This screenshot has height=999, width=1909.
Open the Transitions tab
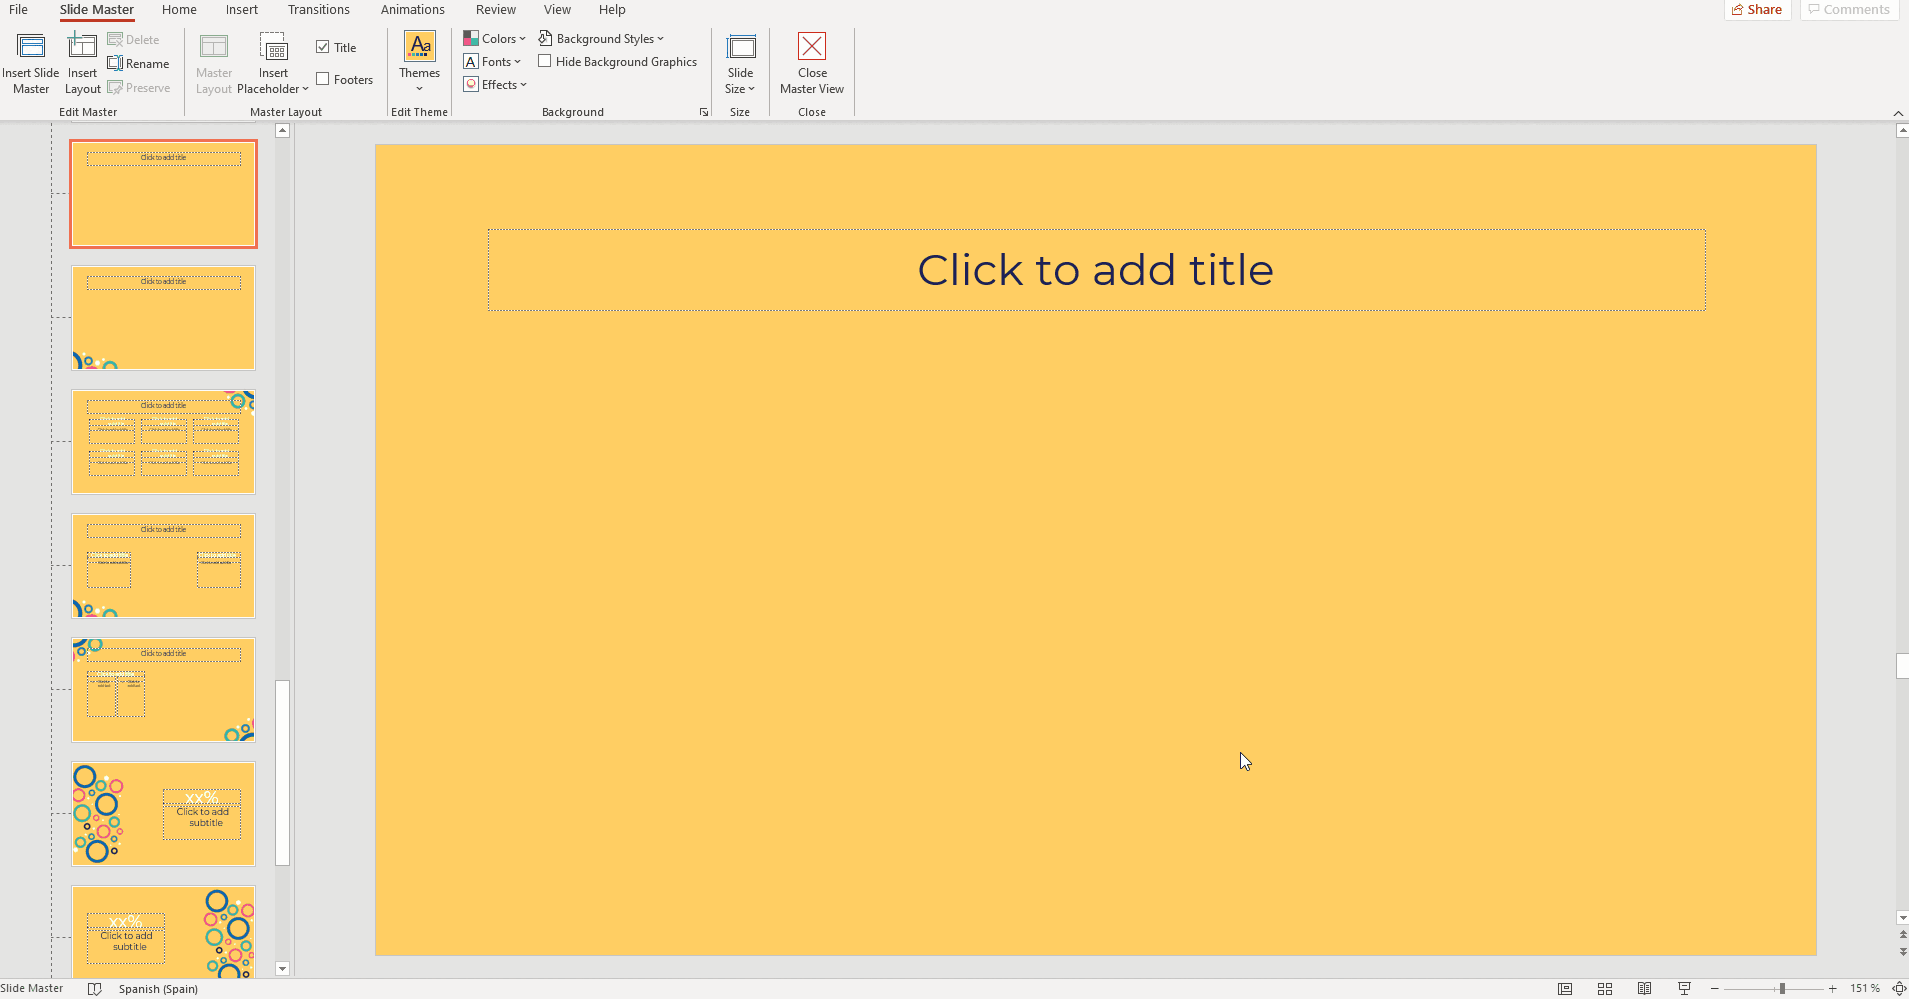point(319,10)
